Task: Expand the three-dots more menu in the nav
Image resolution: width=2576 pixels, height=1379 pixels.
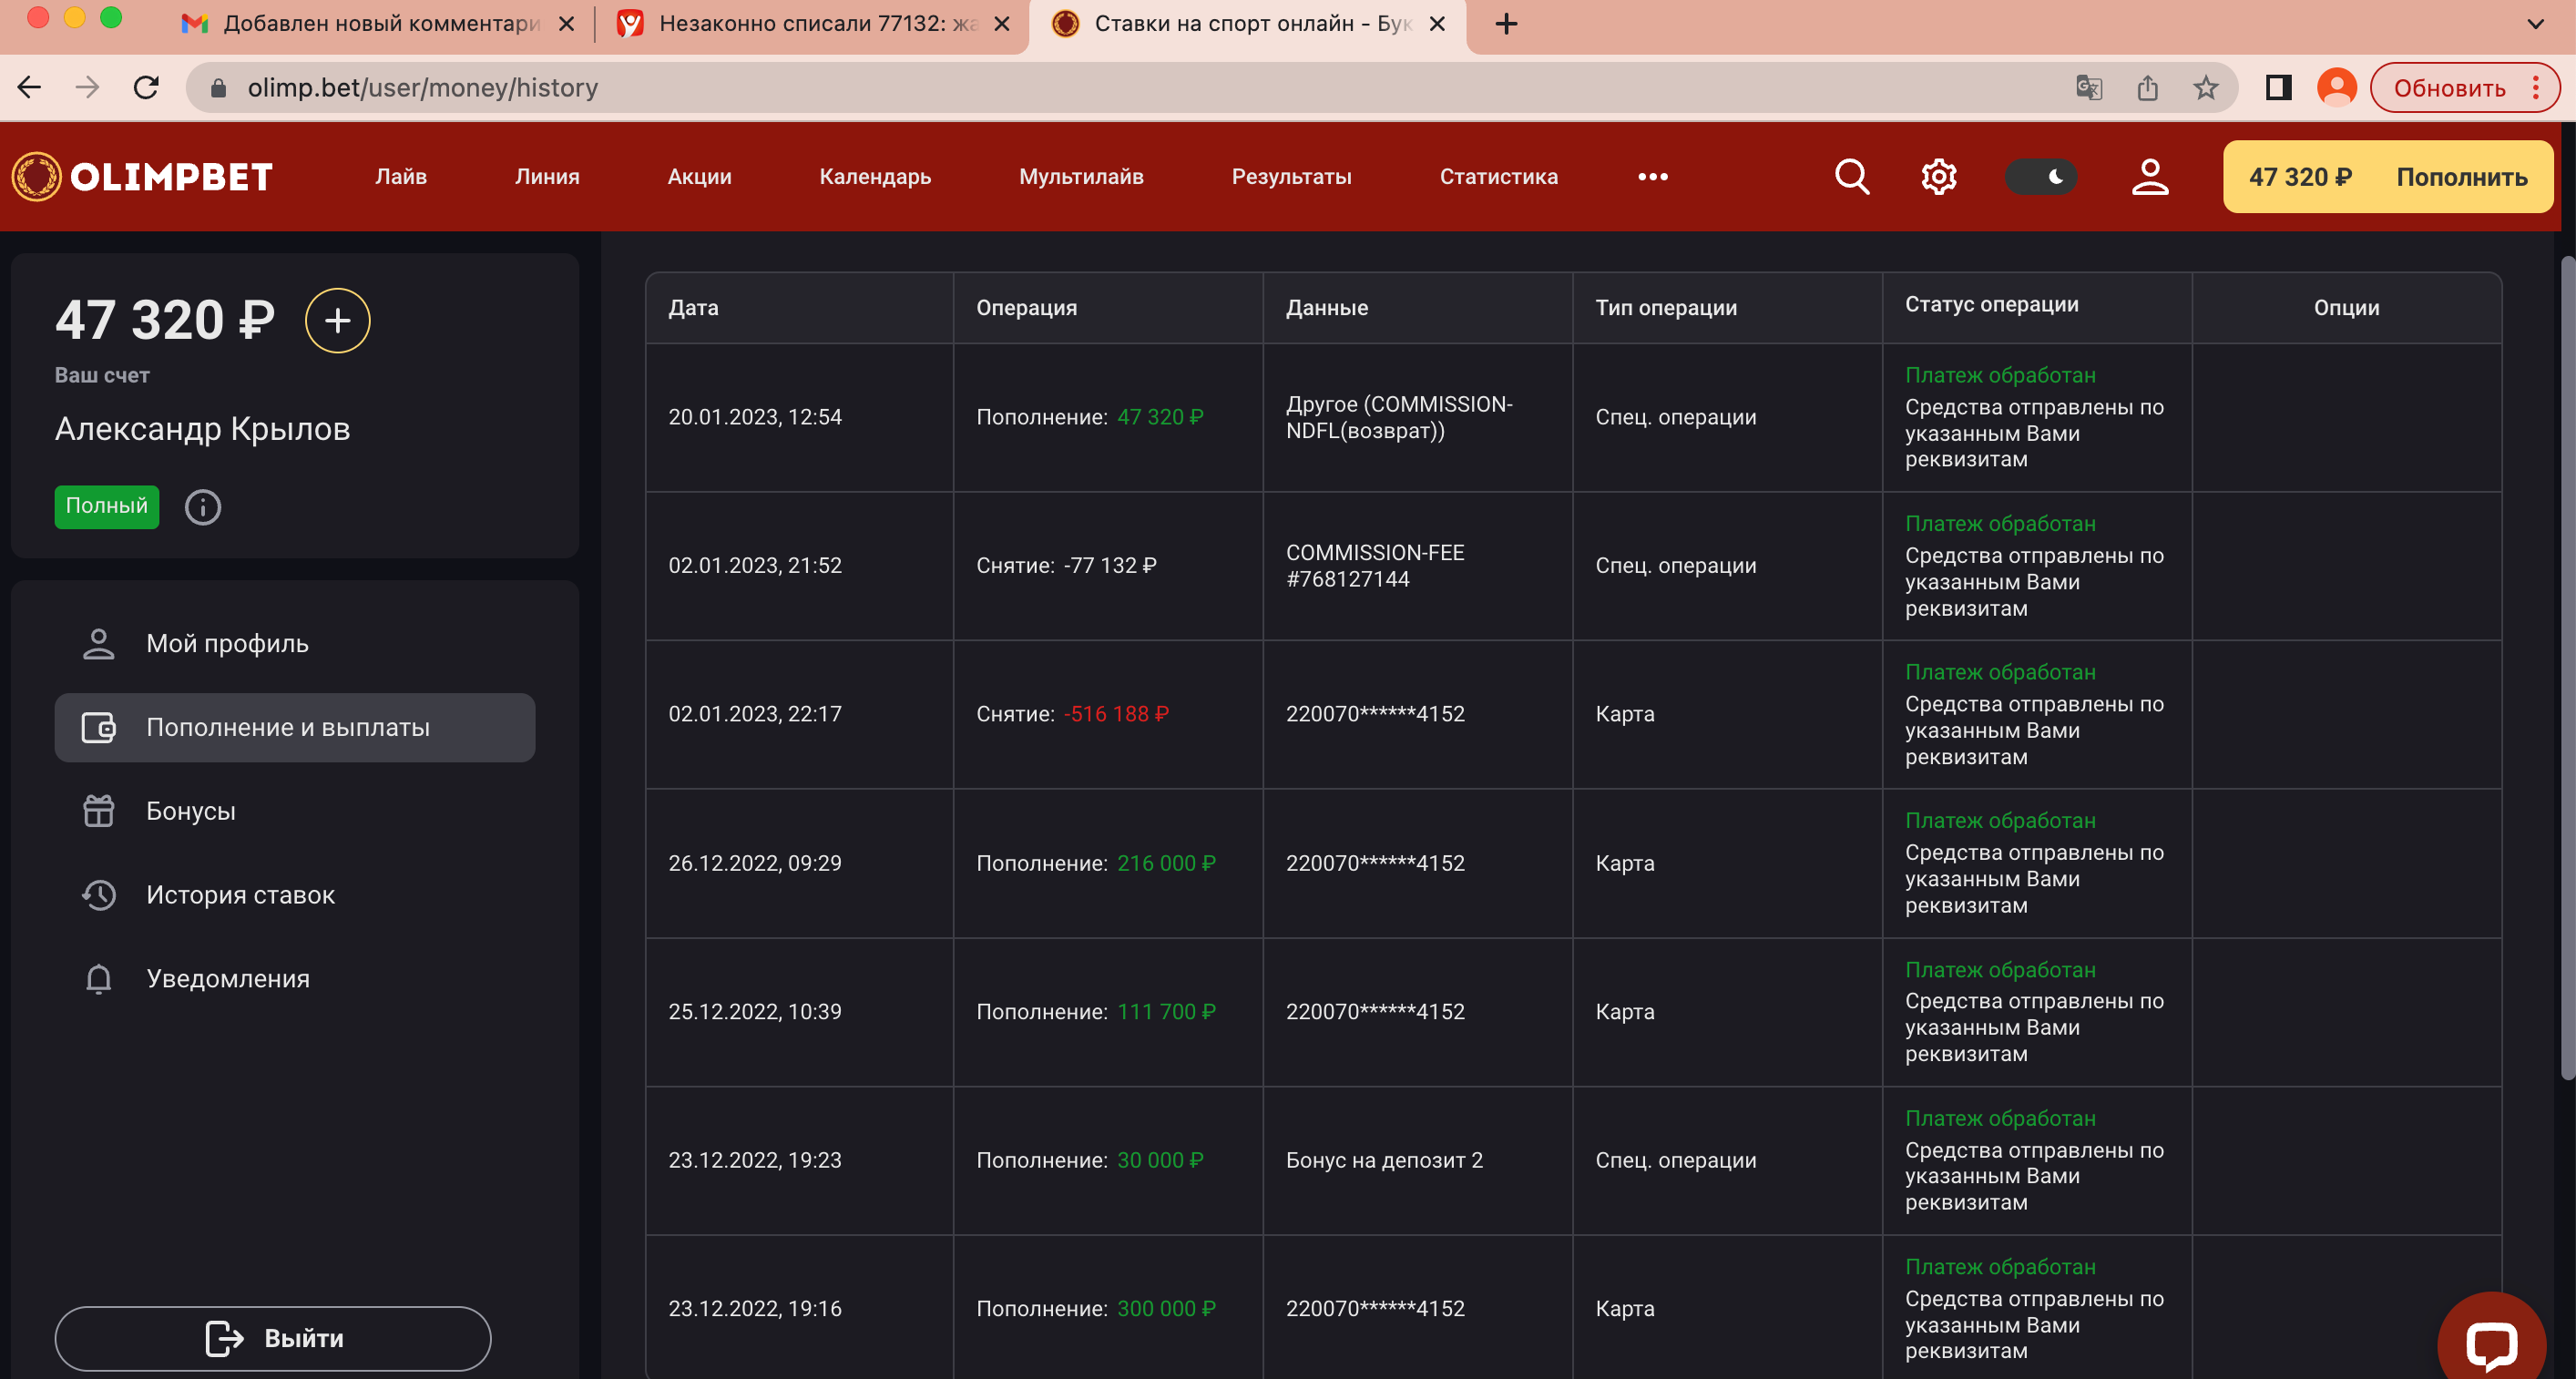Action: coord(1652,177)
